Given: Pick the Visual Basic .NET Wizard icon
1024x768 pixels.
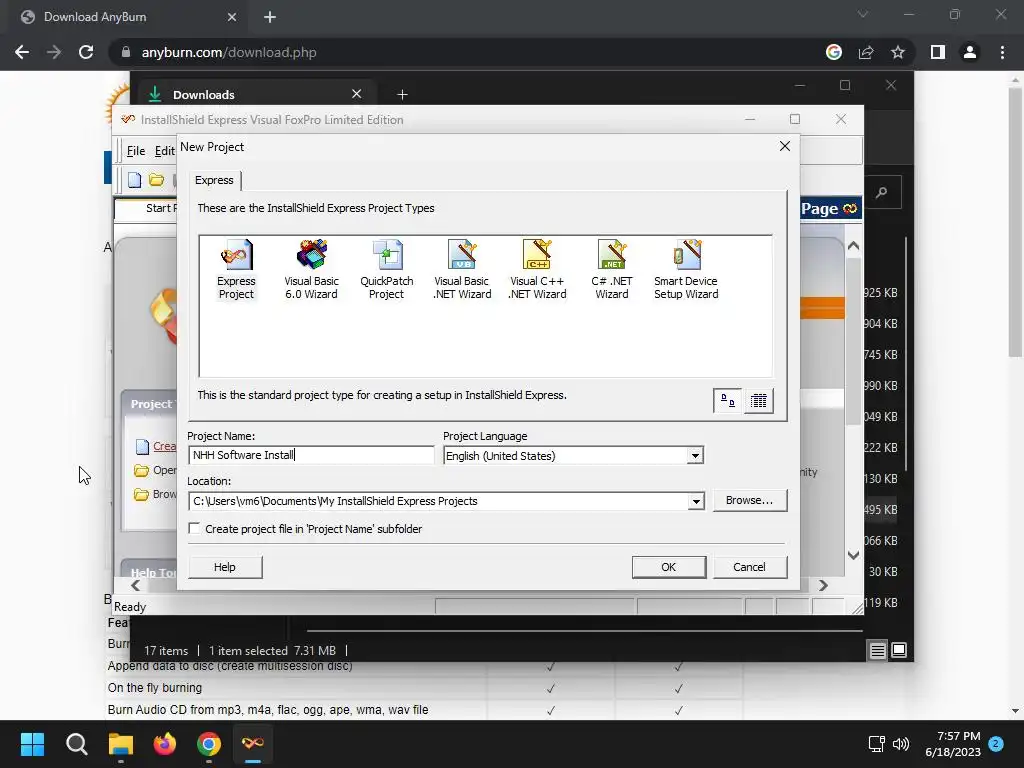Looking at the screenshot, I should [462, 269].
